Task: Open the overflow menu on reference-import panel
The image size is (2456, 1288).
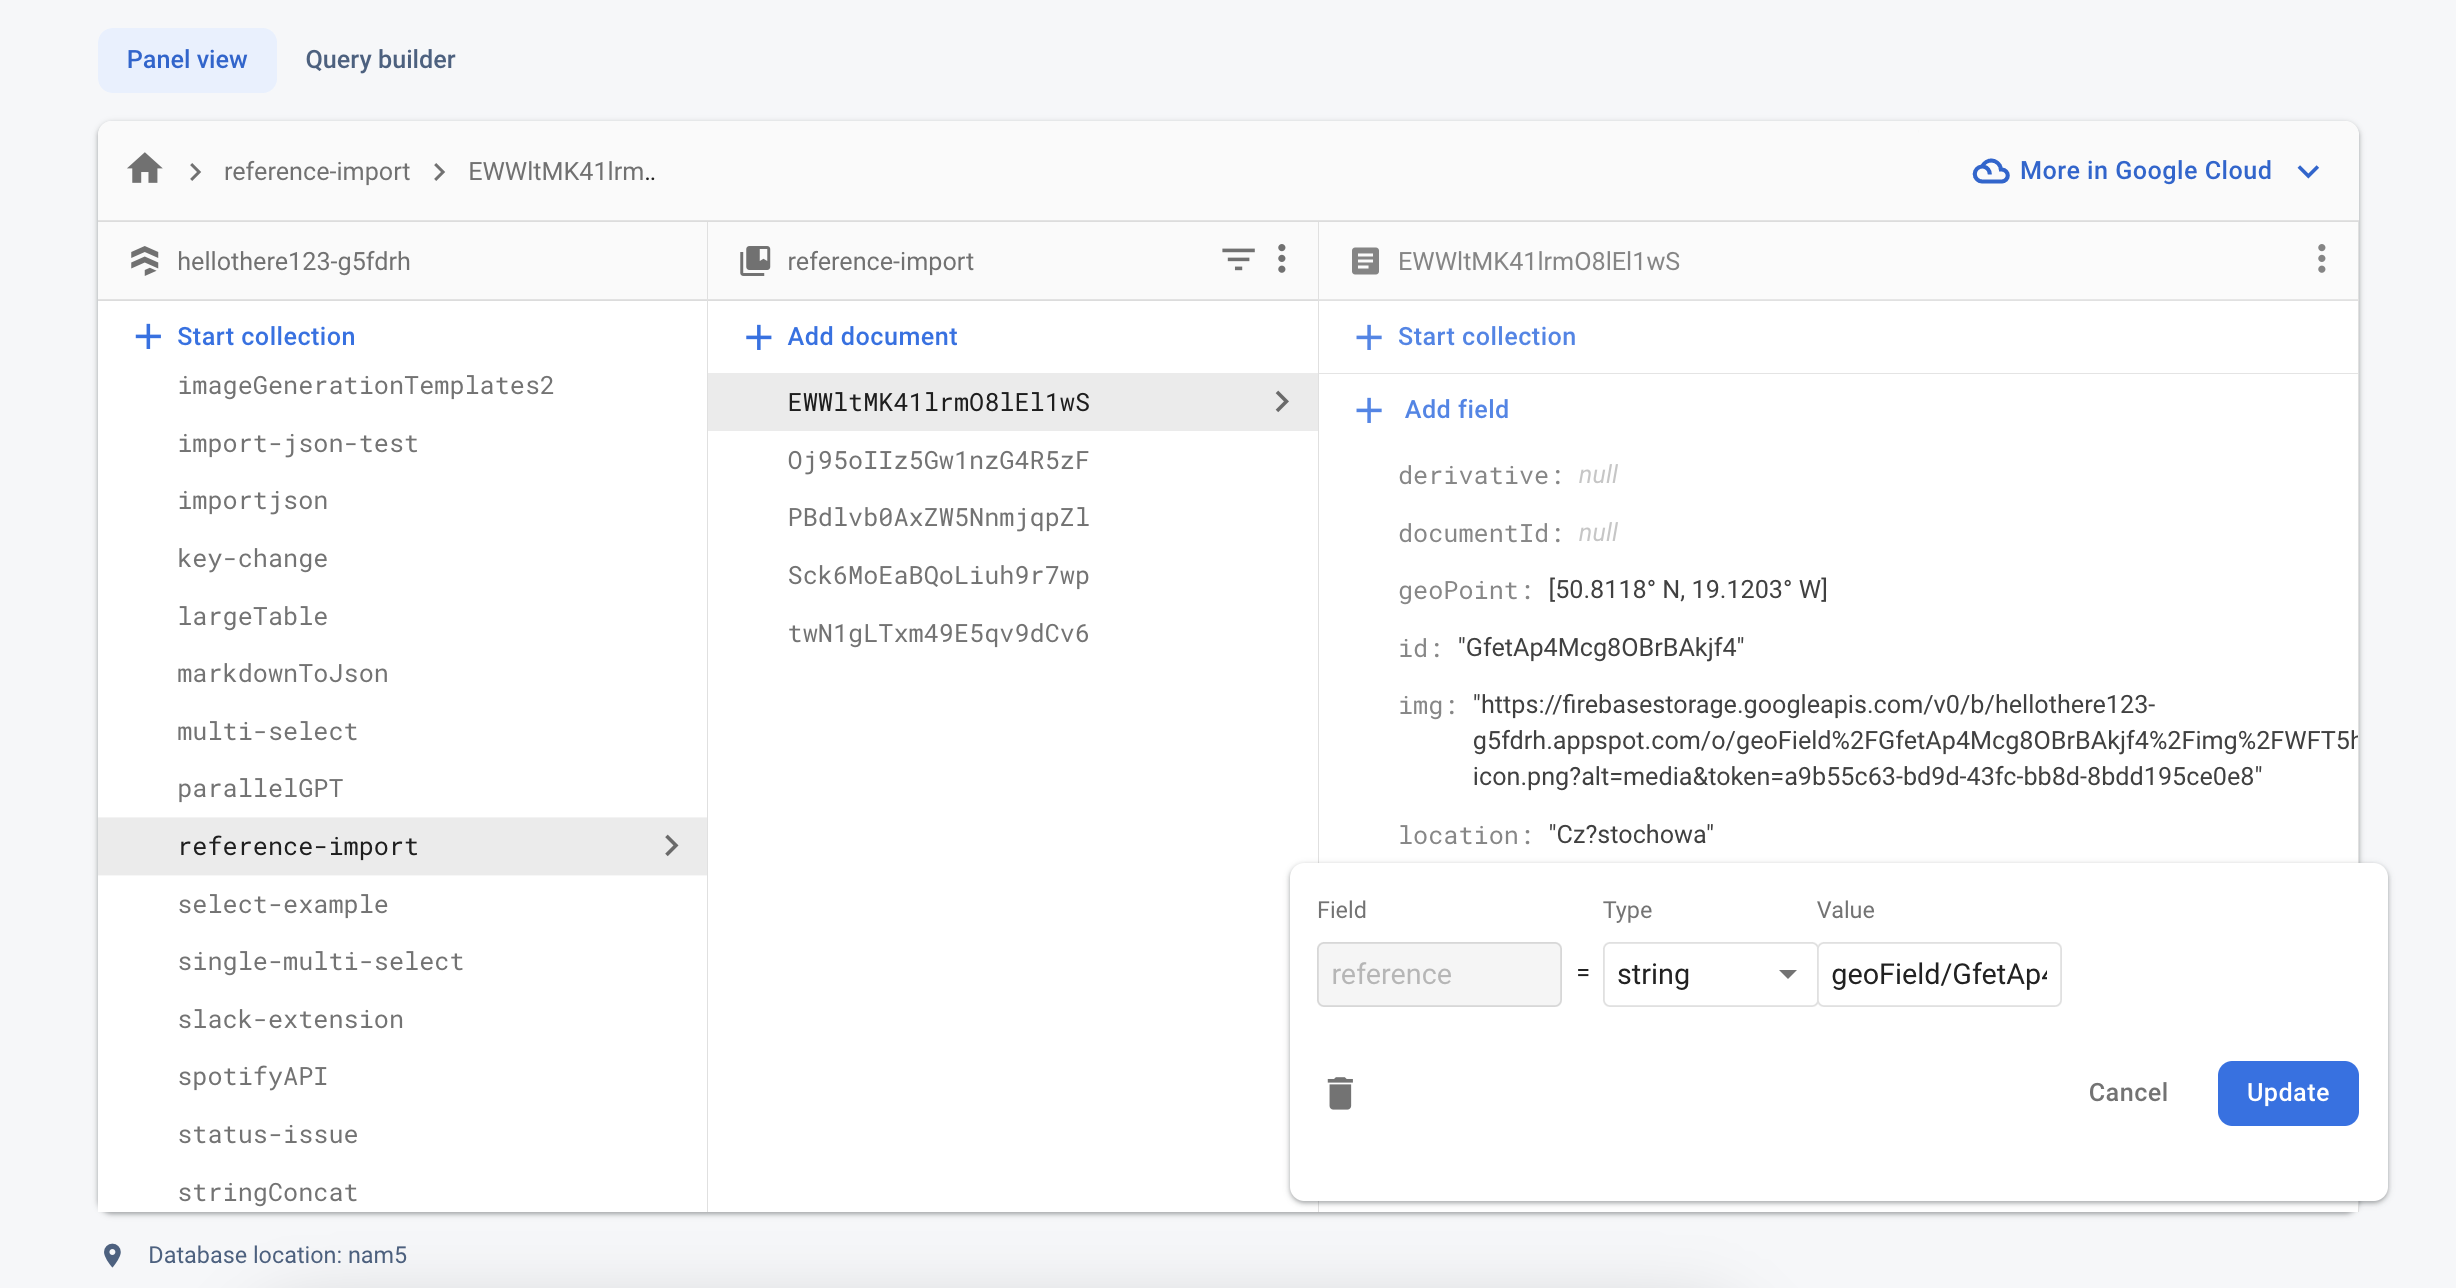Action: (1283, 260)
